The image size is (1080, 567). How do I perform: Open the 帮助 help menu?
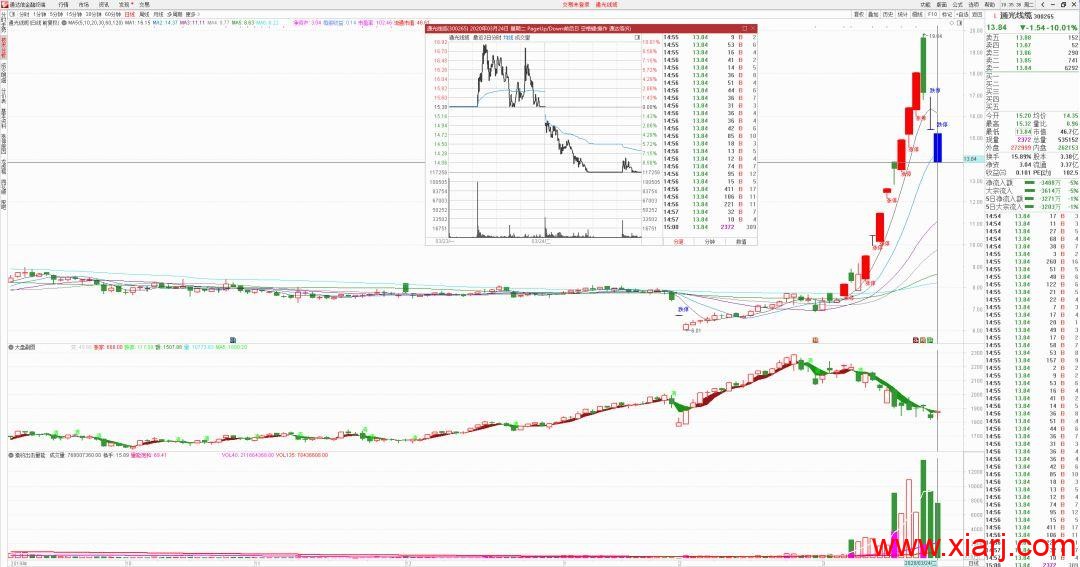[989, 5]
